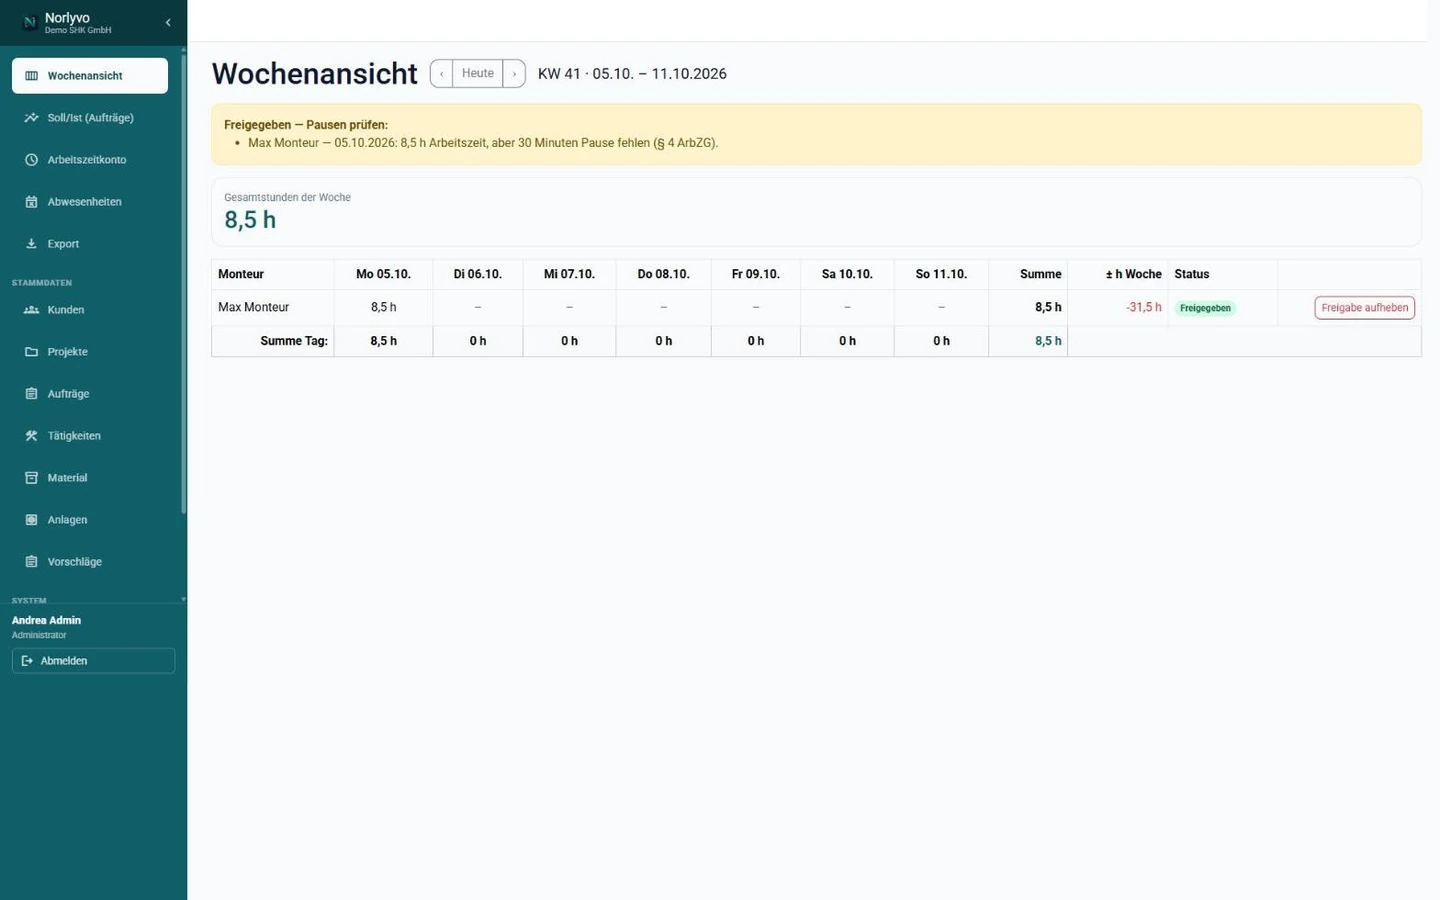
Task: Click the Wochenansicht sidebar icon
Action: [31, 76]
